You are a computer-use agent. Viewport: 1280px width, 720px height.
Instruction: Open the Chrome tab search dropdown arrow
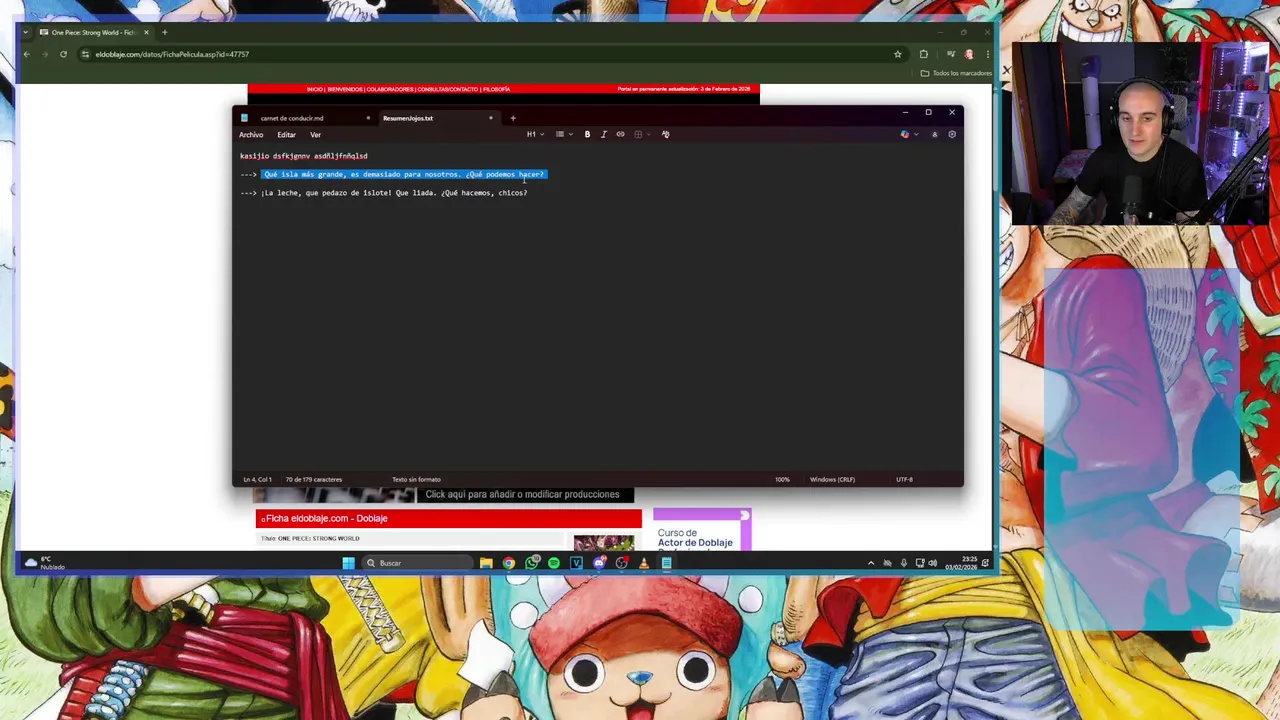click(25, 32)
